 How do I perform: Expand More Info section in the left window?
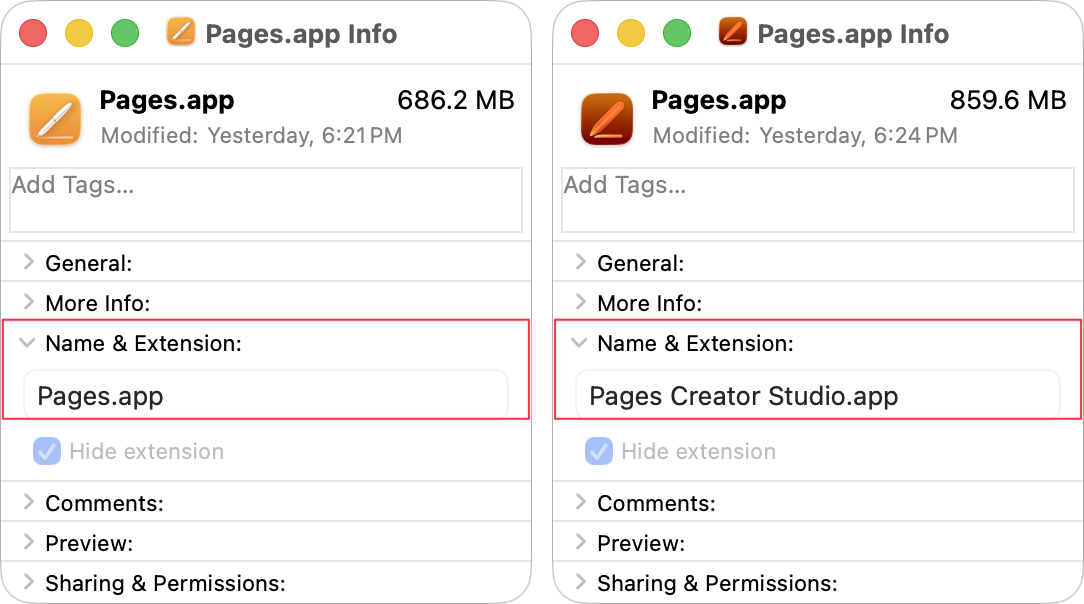[28, 303]
